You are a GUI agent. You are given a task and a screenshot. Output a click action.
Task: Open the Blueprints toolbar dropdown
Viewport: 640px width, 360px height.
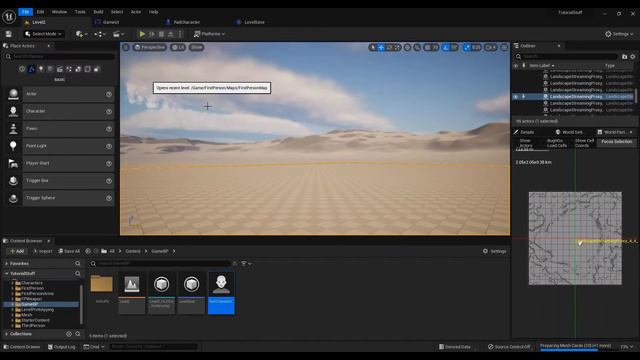point(100,34)
